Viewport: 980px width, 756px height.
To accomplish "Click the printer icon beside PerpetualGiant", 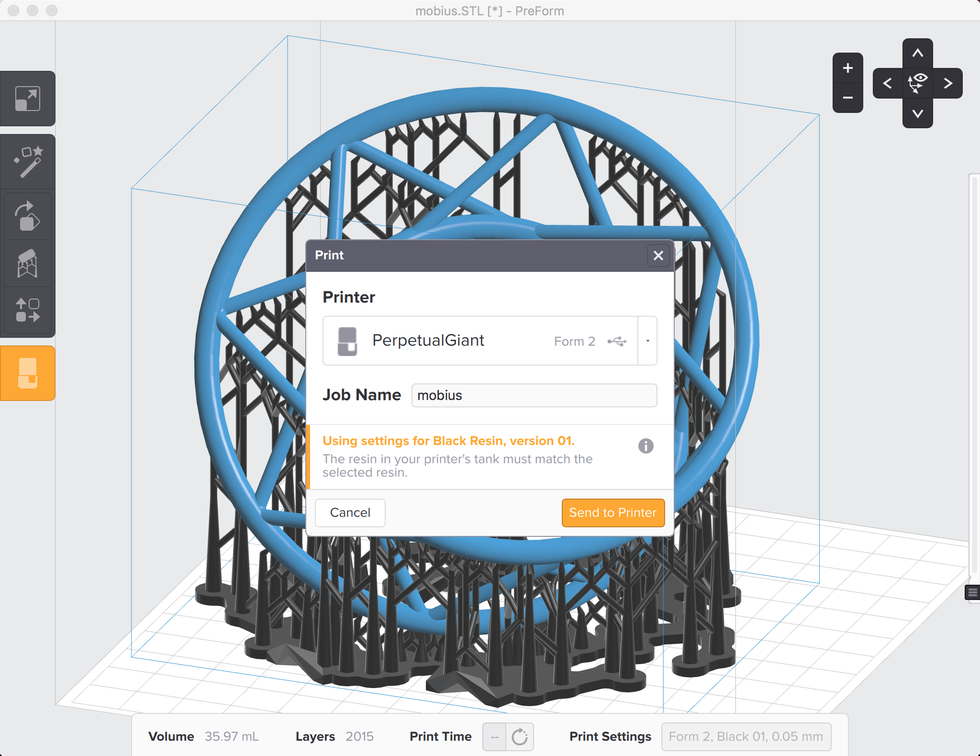I will point(347,341).
